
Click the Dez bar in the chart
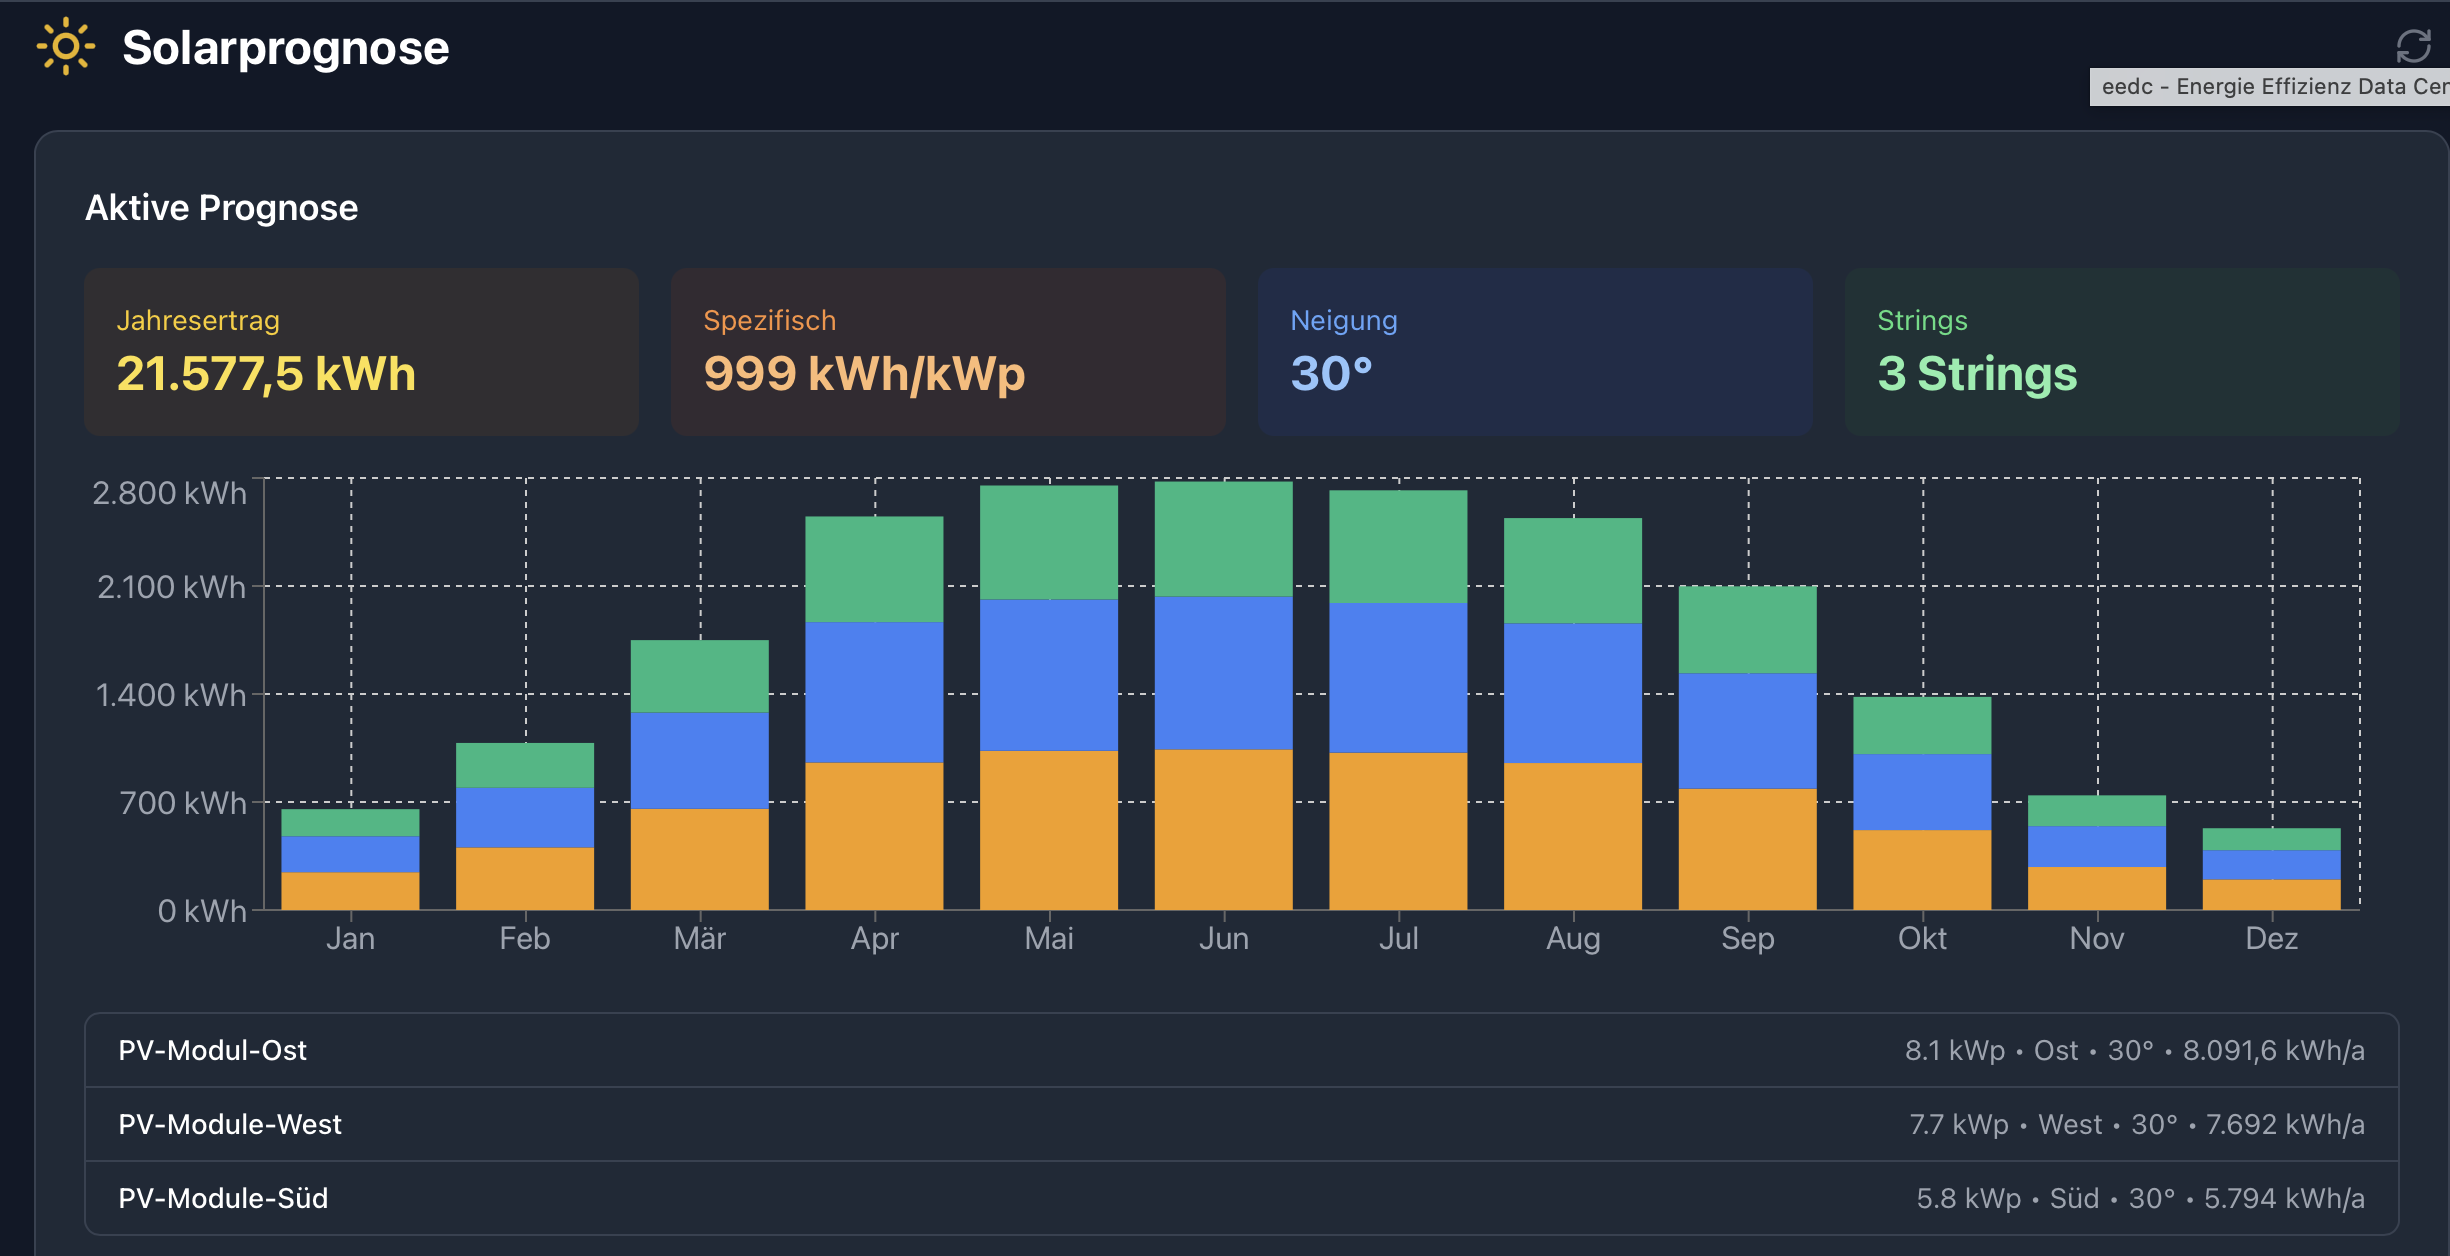[x=2271, y=870]
